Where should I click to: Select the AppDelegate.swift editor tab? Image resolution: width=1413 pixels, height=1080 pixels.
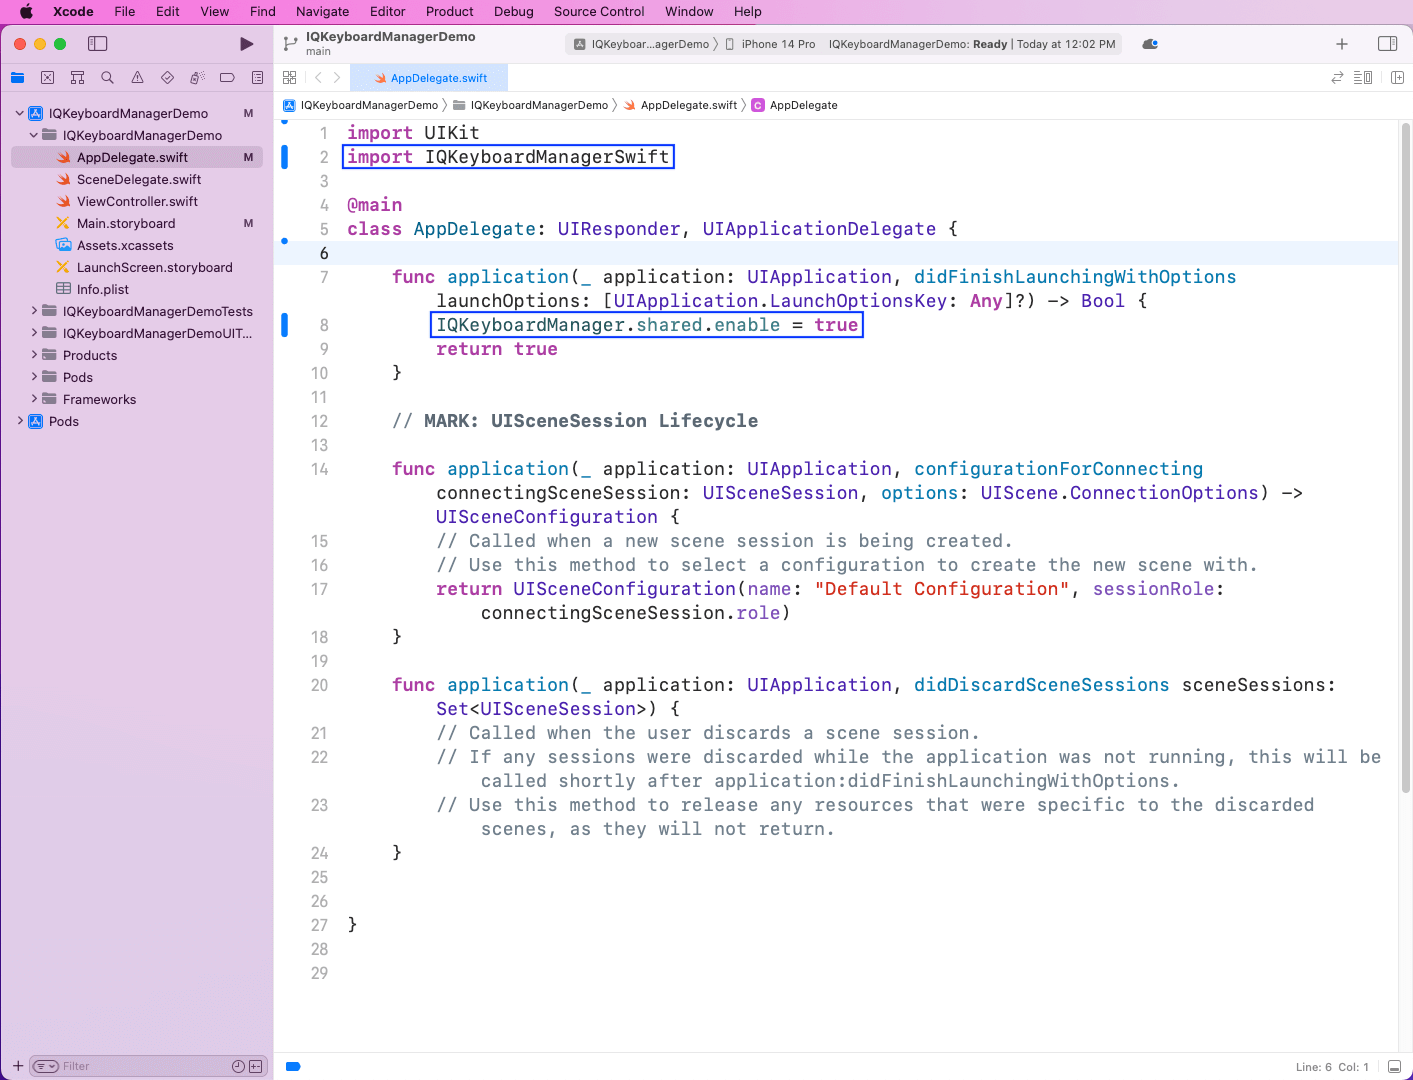click(429, 77)
